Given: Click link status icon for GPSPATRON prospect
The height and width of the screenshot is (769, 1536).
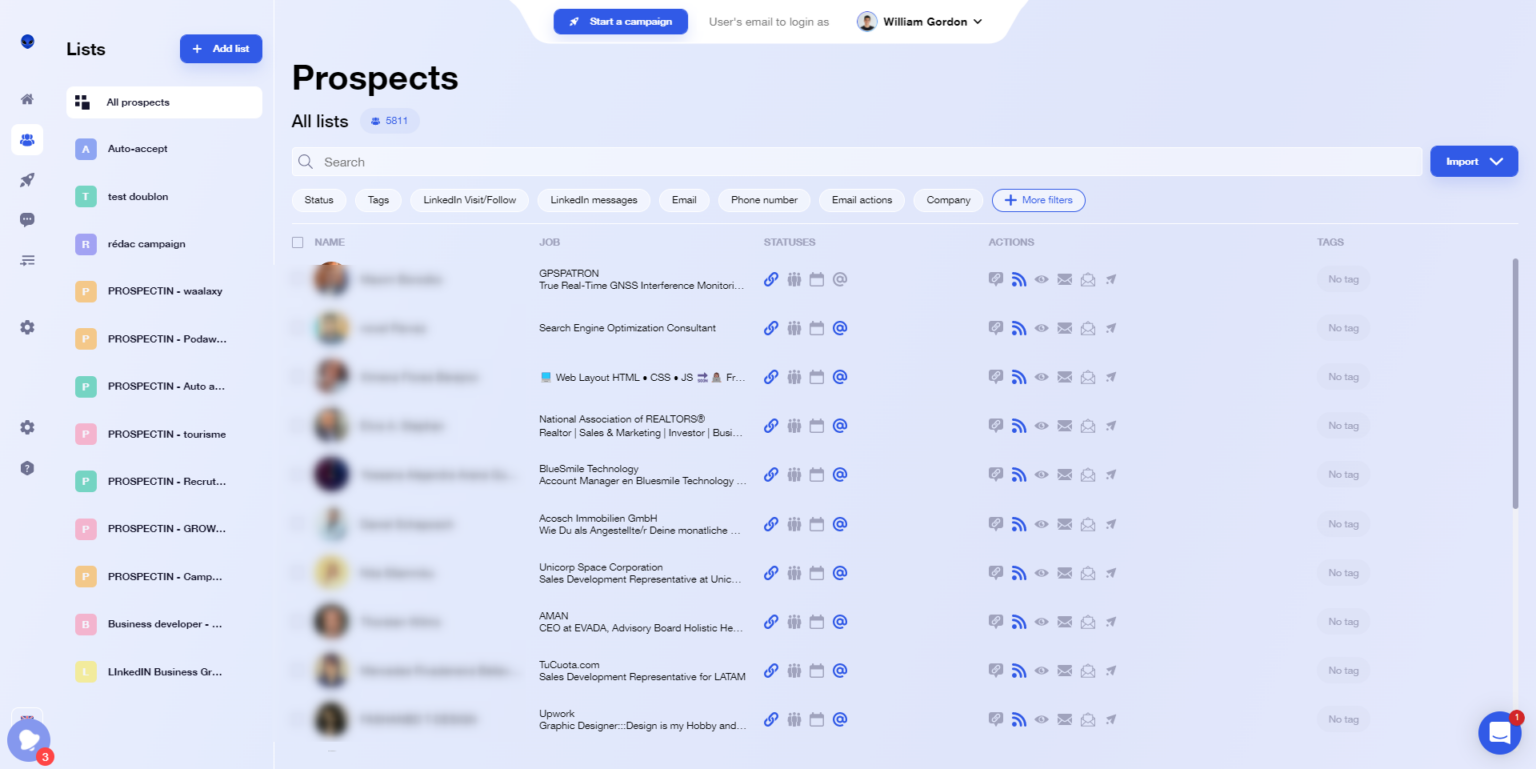Looking at the screenshot, I should click(771, 280).
